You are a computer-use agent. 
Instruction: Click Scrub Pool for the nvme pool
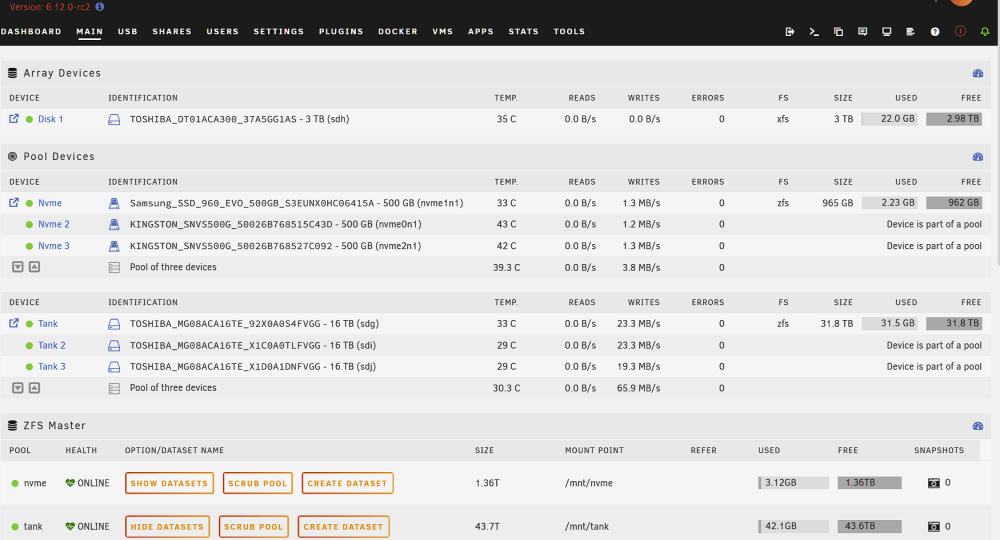(x=258, y=483)
